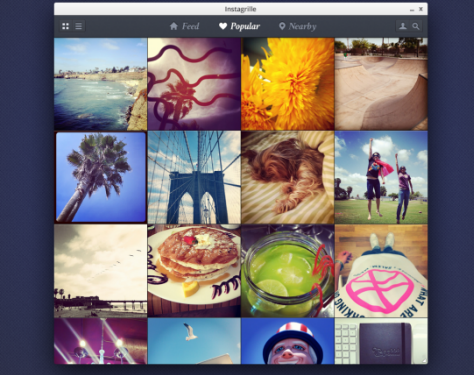Switch to list view layout
Image resolution: width=474 pixels, height=375 pixels.
79,26
